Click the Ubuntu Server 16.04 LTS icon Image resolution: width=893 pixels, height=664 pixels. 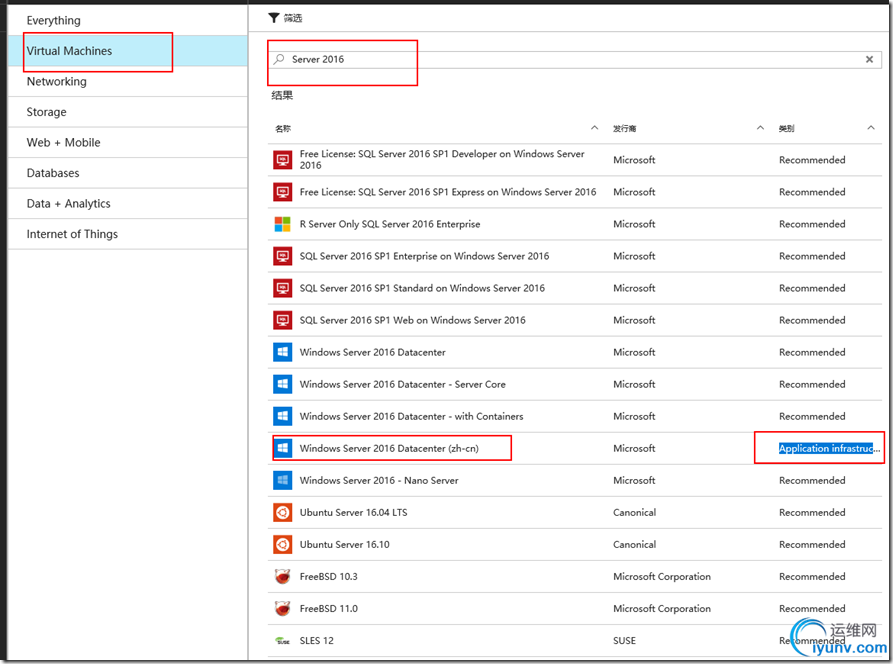[x=282, y=513]
